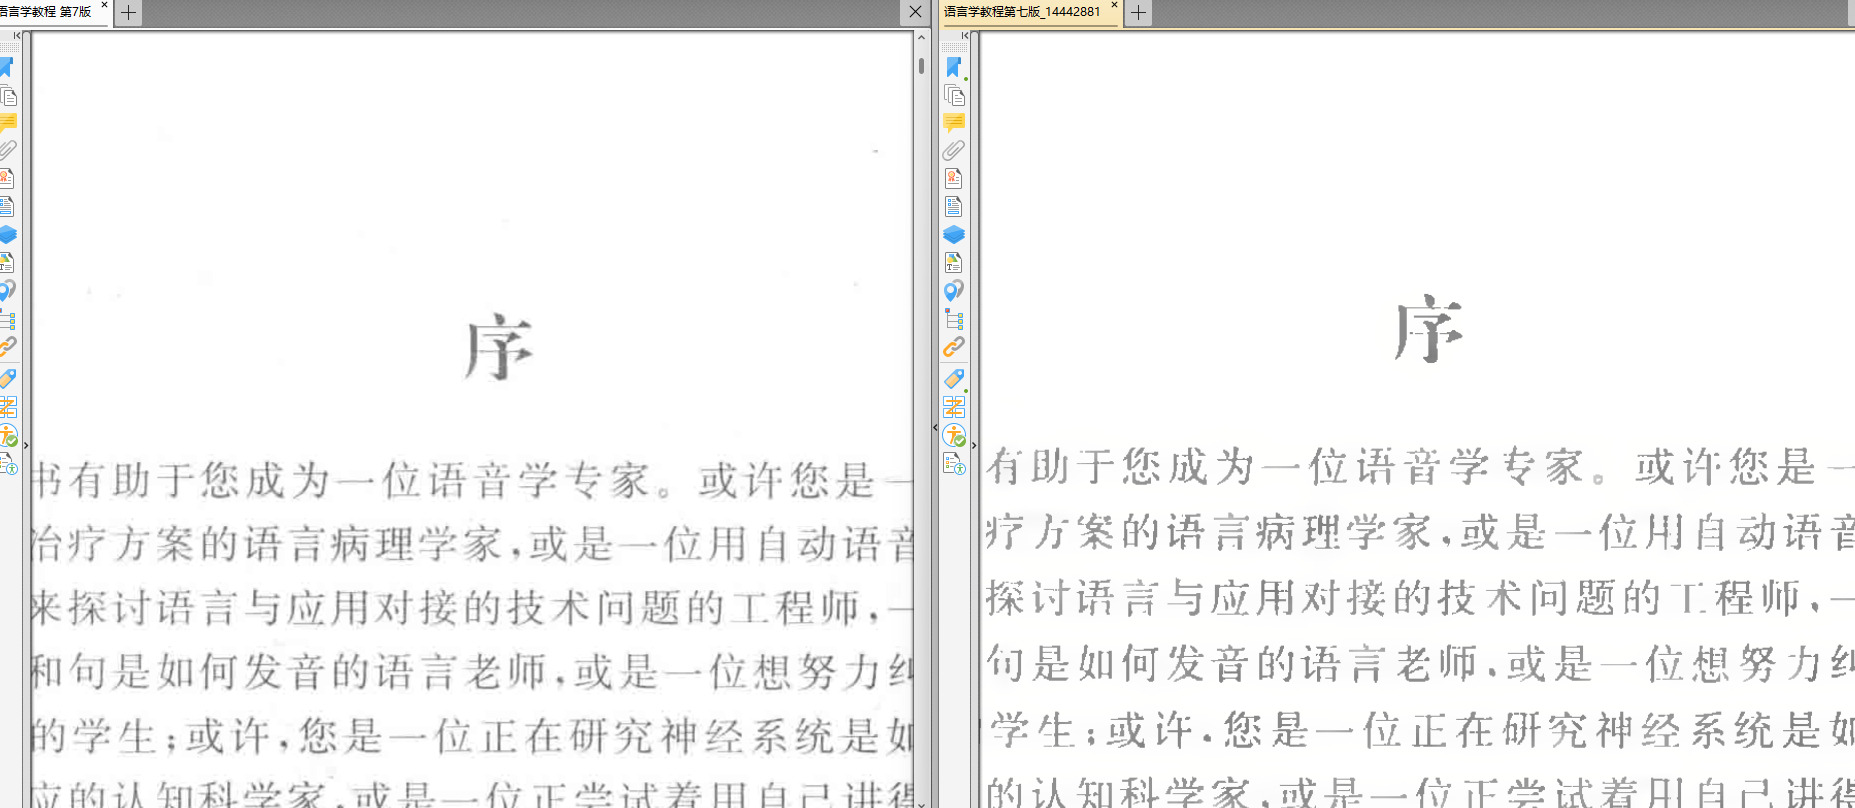The image size is (1855, 808).
Task: Add new tab in left tab group
Action: point(128,13)
